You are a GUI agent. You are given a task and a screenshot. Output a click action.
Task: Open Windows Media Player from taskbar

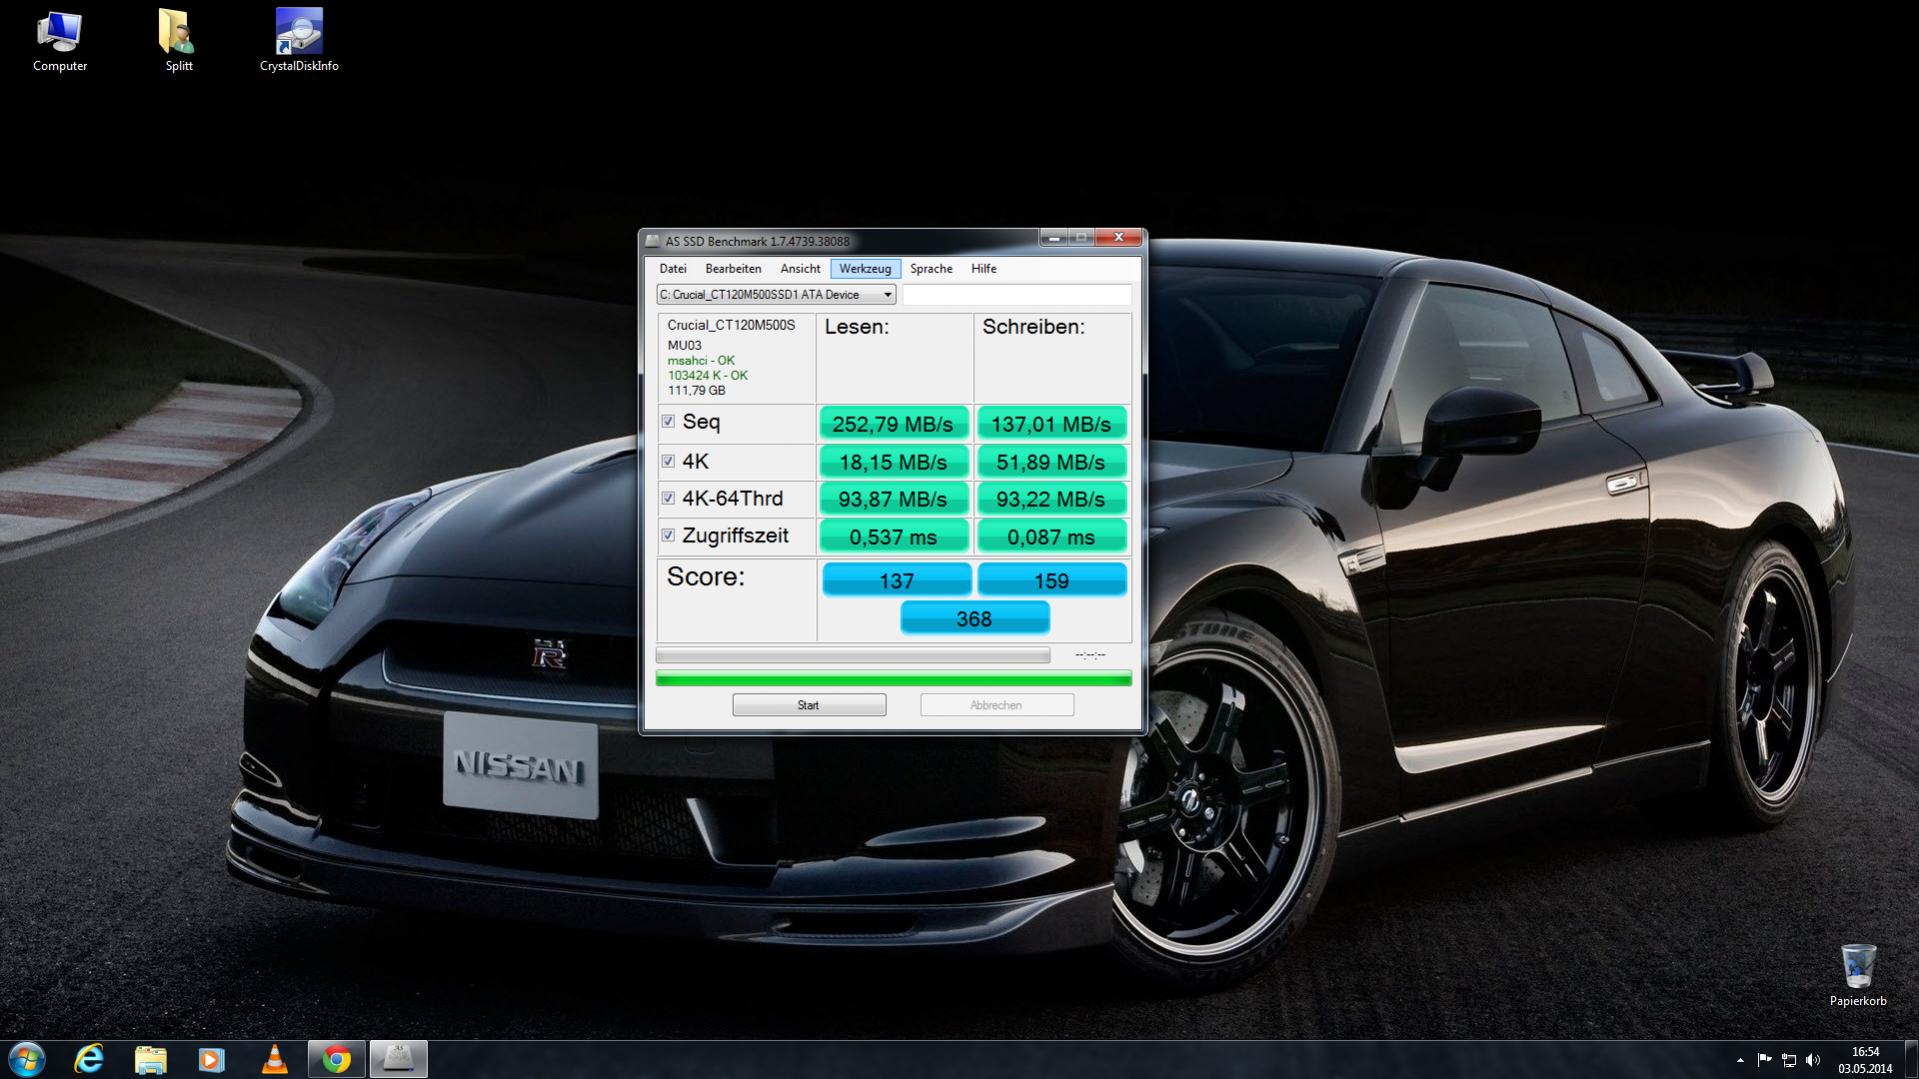[211, 1059]
